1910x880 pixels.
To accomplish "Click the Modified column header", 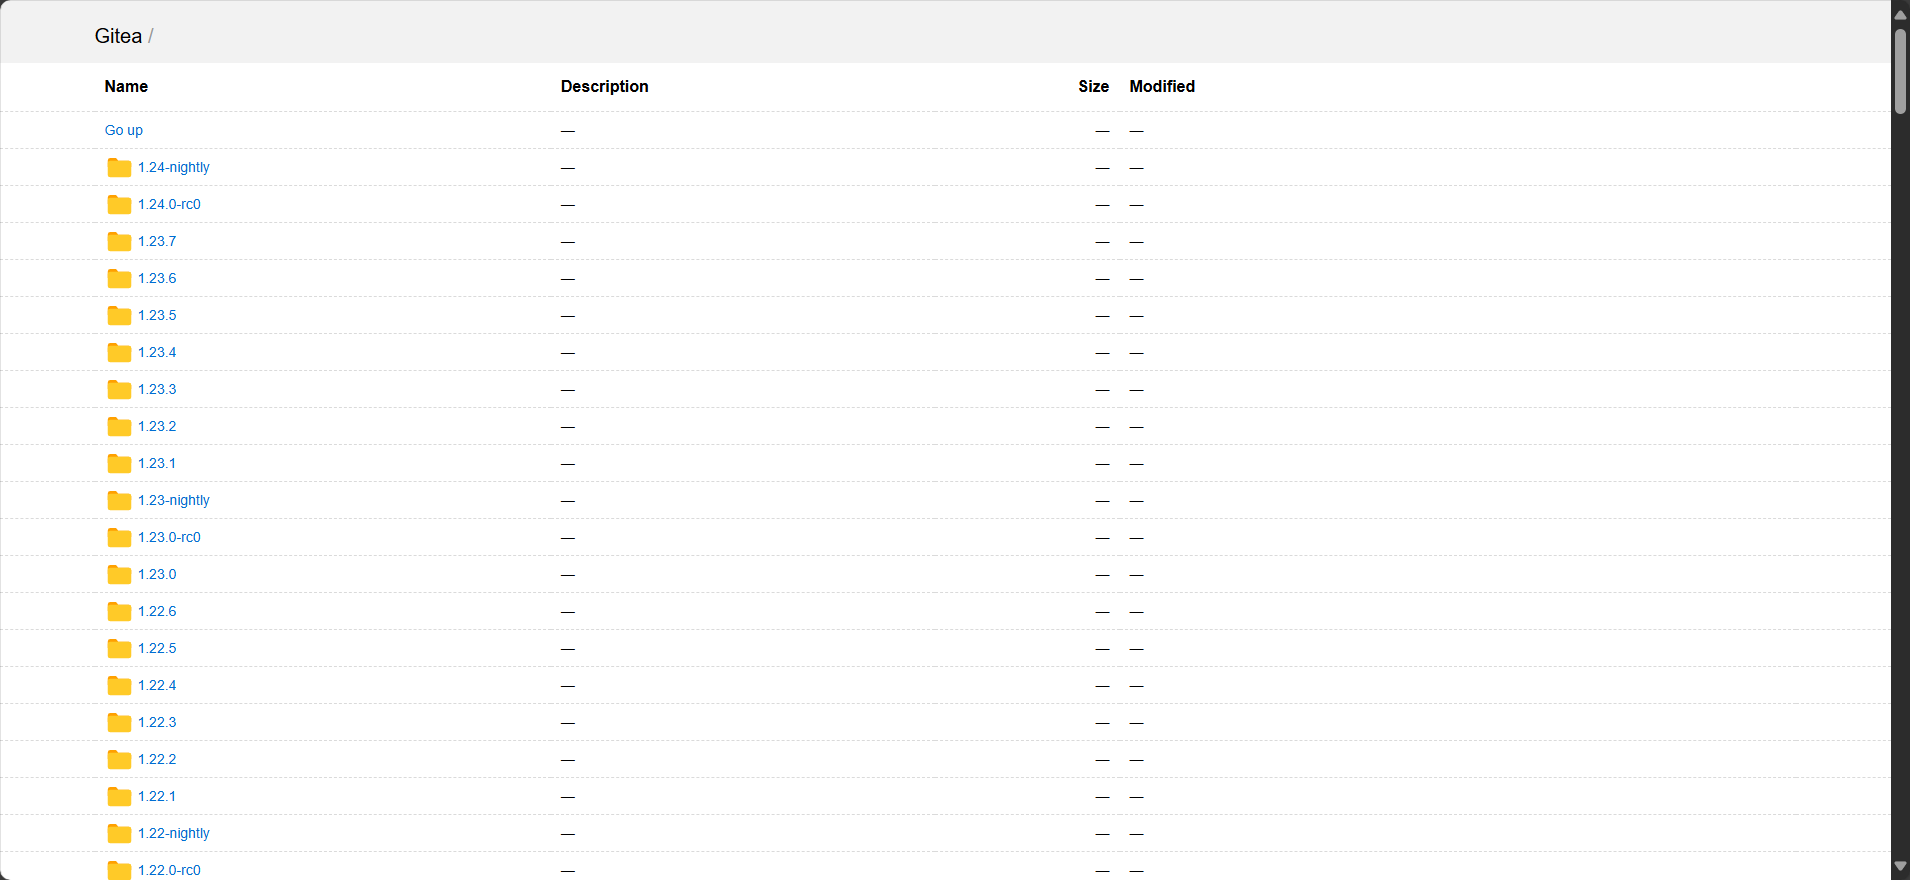I will (x=1162, y=86).
